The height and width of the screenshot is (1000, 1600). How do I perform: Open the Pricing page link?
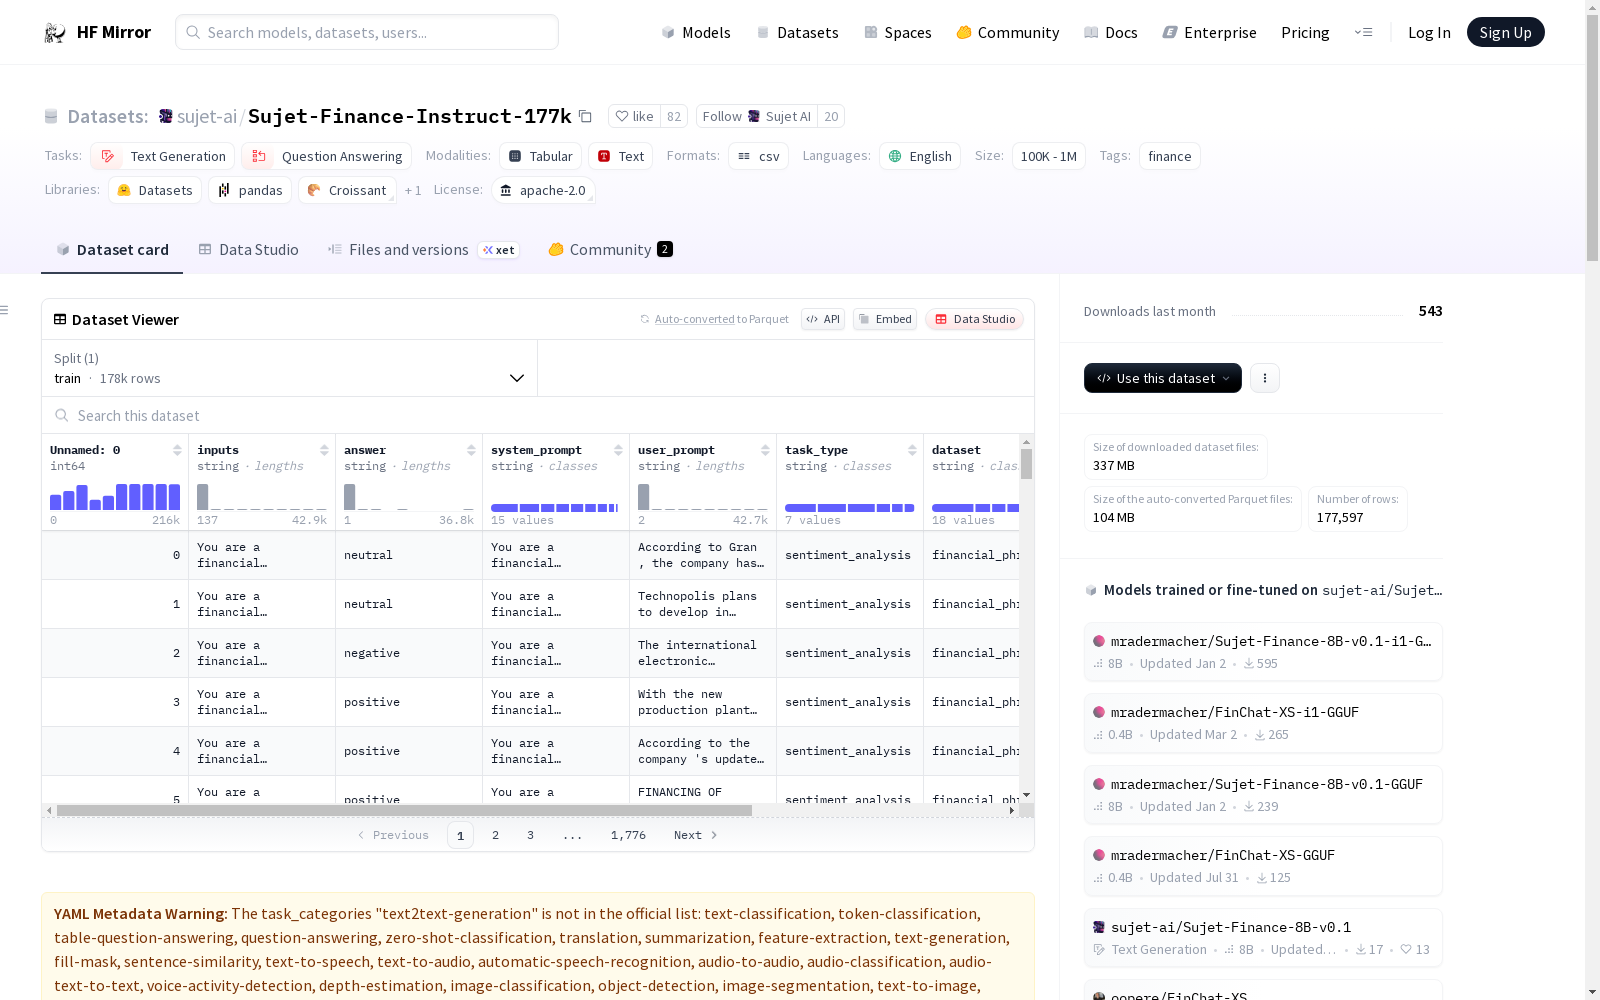point(1305,33)
